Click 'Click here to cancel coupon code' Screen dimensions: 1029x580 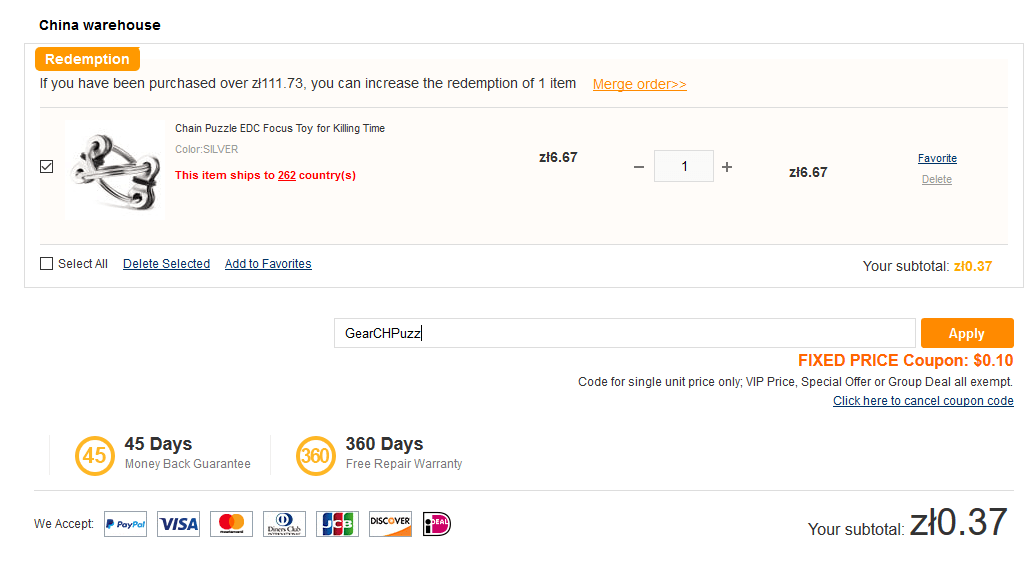(x=923, y=401)
